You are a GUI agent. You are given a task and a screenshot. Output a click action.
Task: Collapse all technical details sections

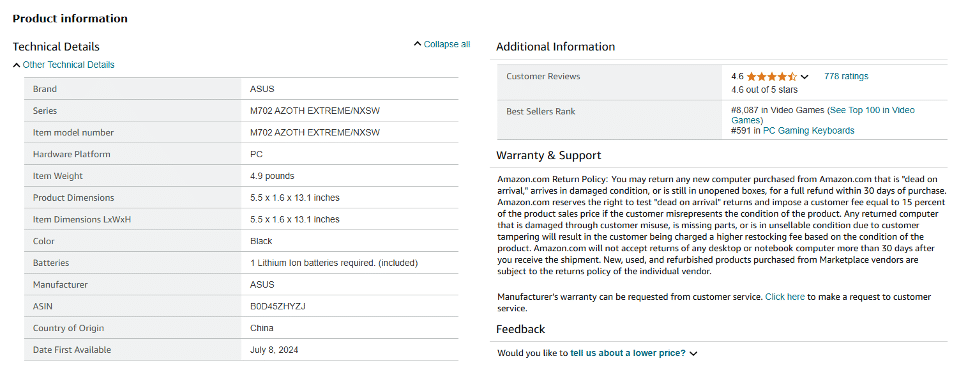[442, 44]
